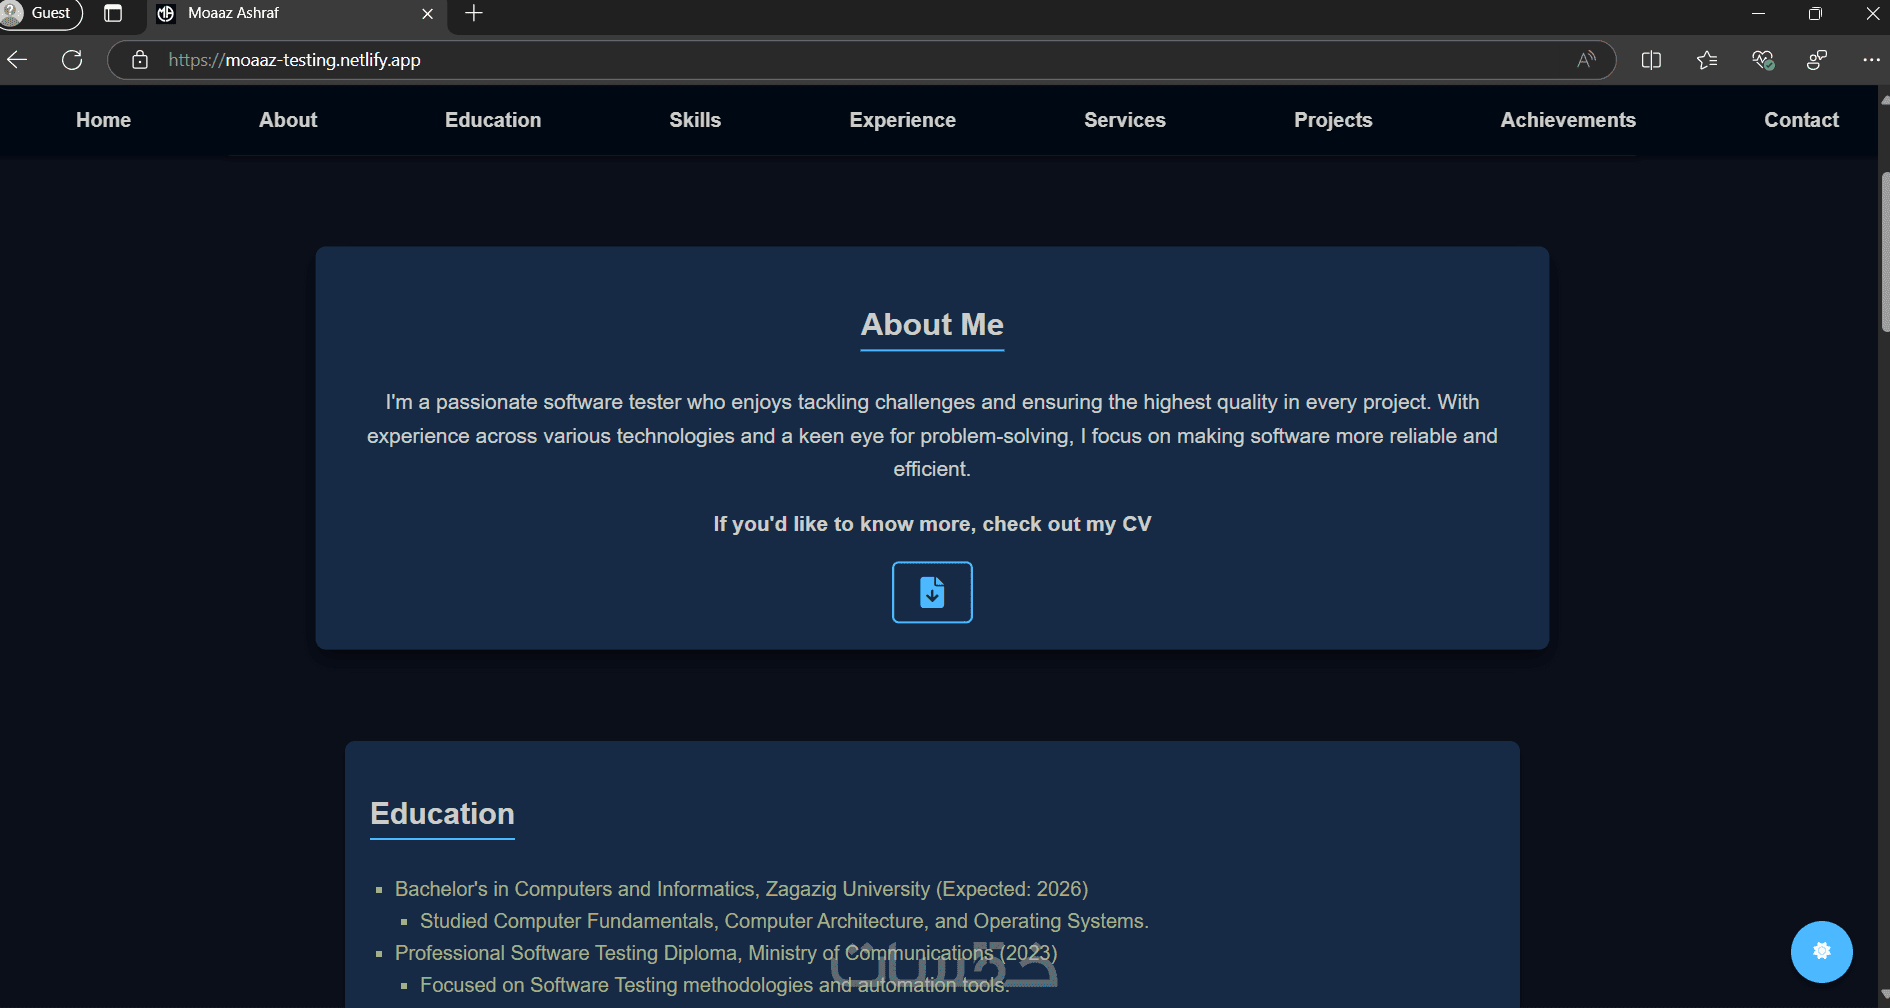This screenshot has width=1890, height=1008.
Task: Click the 'Studied Computer Fundamentals' bullet text
Action: tap(784, 921)
